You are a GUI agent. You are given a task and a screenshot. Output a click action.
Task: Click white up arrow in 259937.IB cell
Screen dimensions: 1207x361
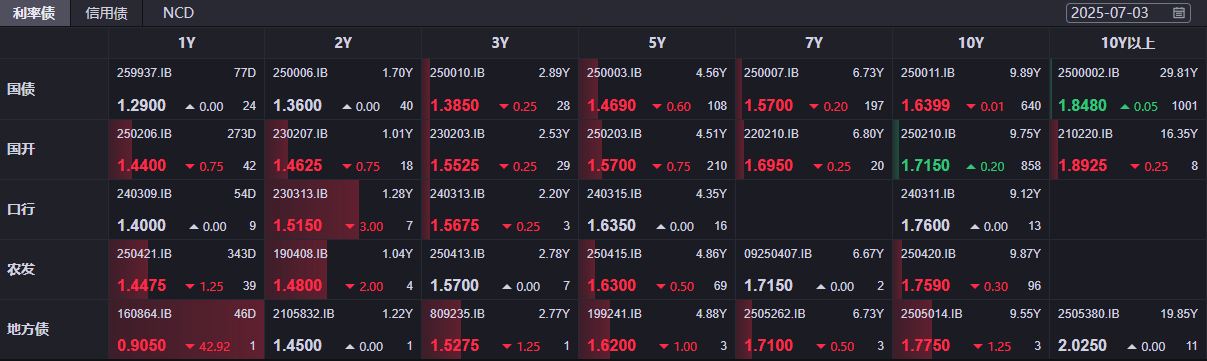(191, 106)
